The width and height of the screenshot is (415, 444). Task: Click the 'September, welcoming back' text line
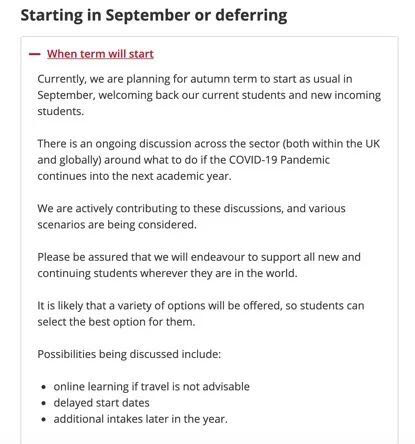click(x=209, y=95)
